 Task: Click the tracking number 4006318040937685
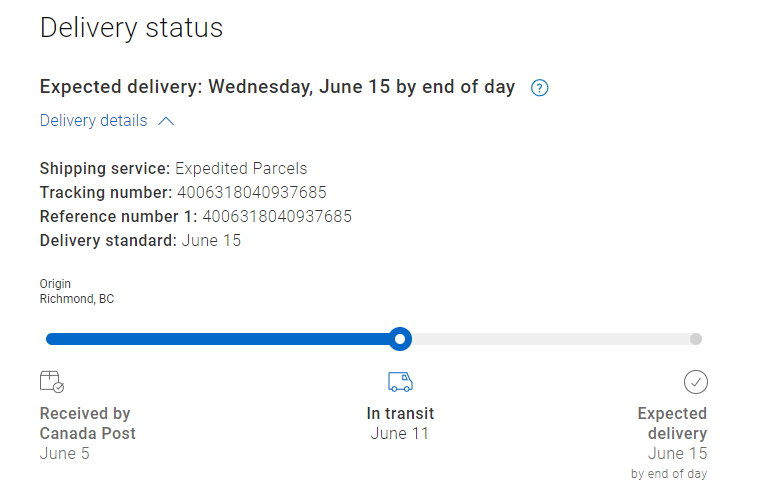[x=252, y=192]
